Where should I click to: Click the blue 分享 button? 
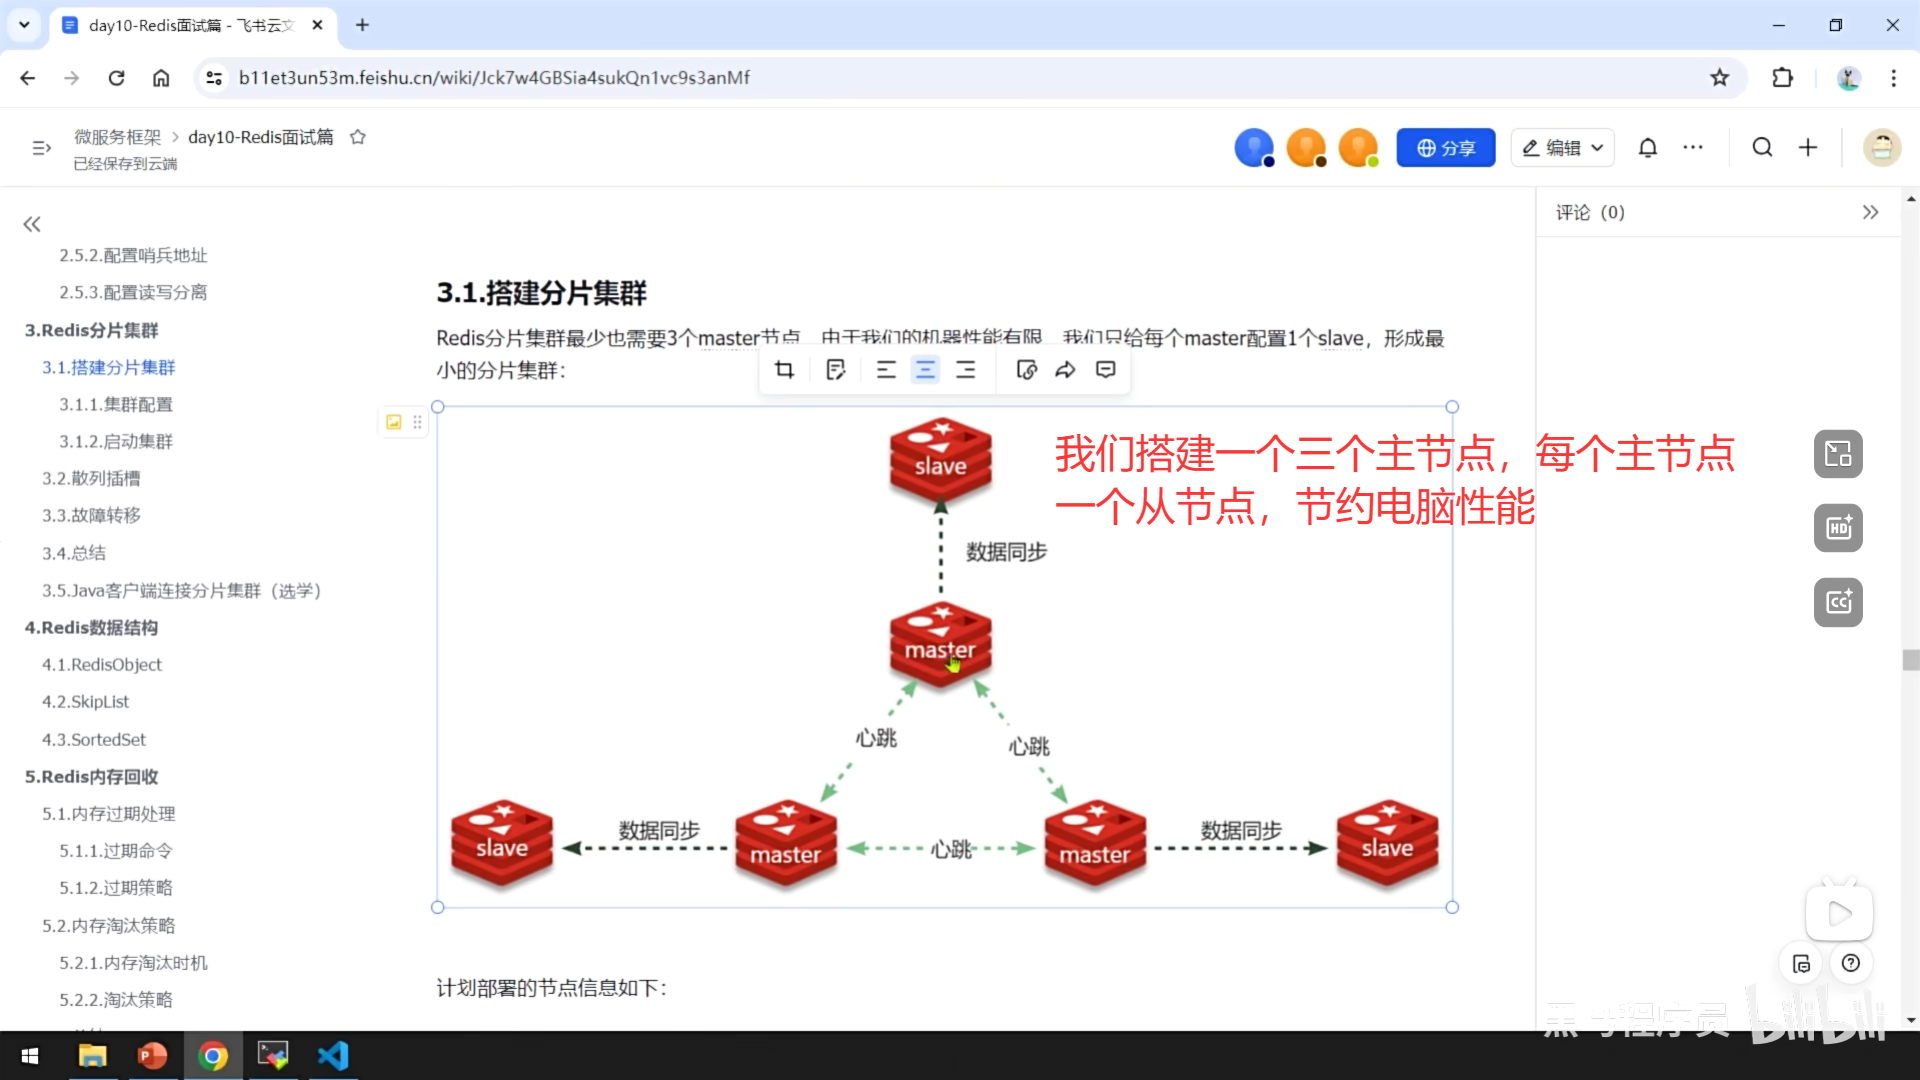coord(1445,148)
